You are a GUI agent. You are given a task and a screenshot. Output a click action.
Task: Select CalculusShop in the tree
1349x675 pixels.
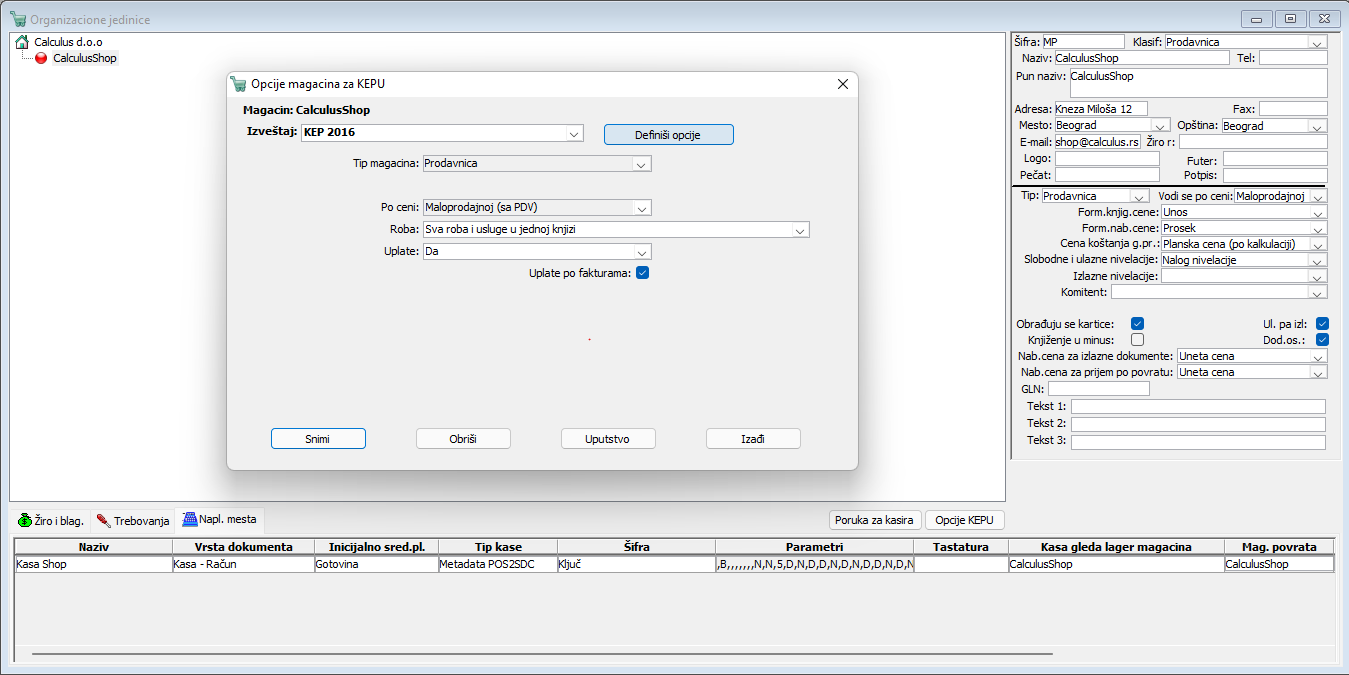point(84,58)
